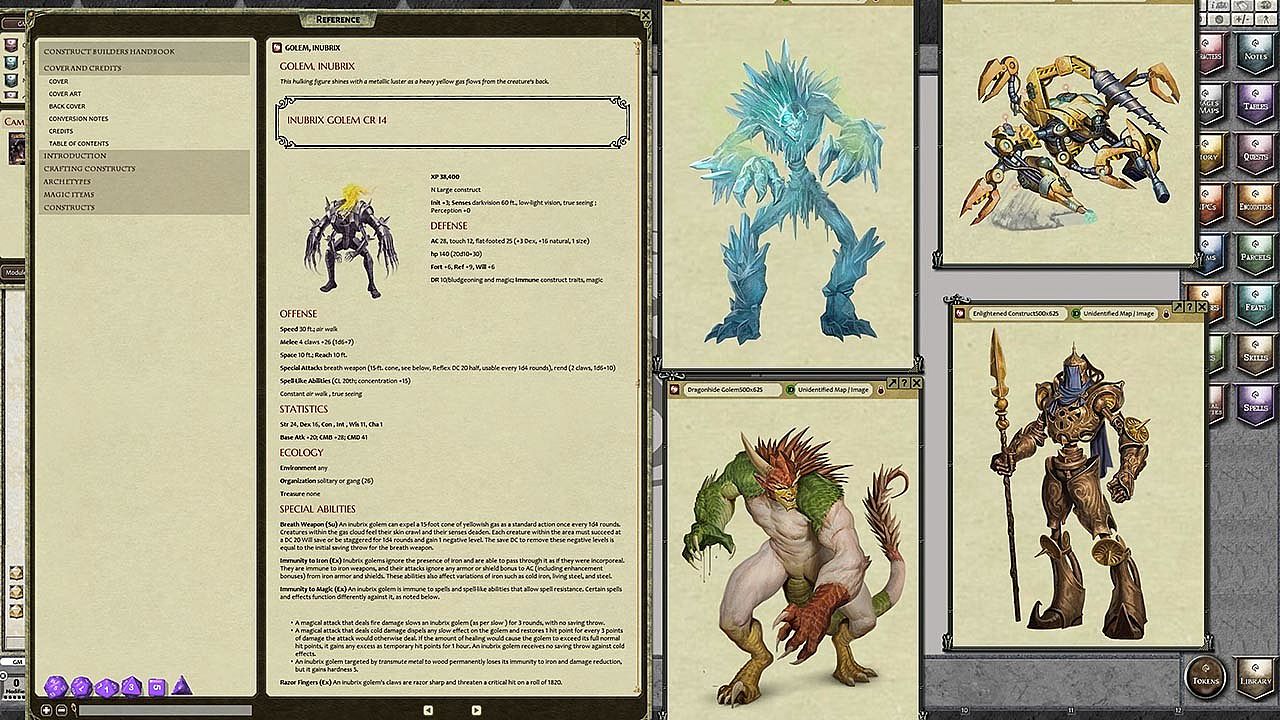Share the Enlightened Construct image via arrow icon
The image size is (1280, 720).
coord(1177,307)
